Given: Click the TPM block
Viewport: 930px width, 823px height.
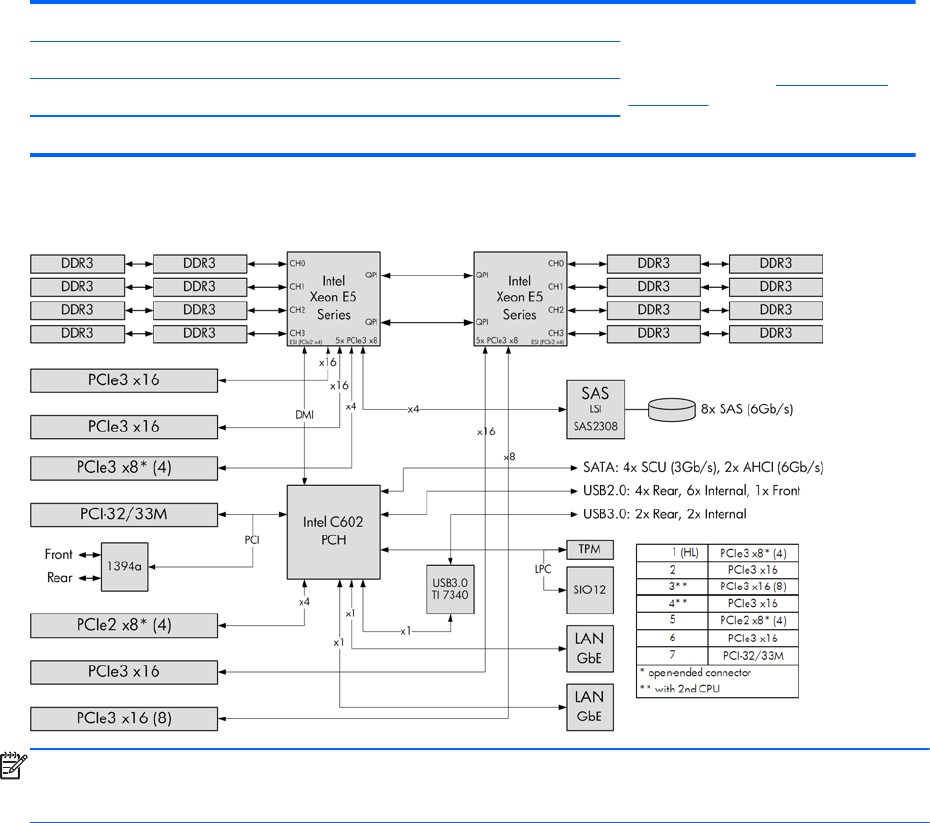Looking at the screenshot, I should click(x=590, y=549).
